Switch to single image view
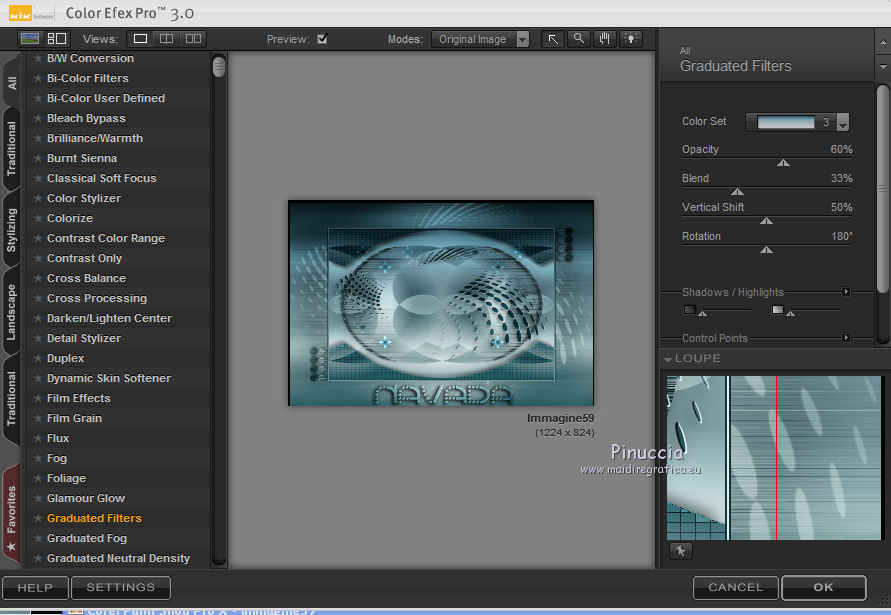 pyautogui.click(x=140, y=39)
